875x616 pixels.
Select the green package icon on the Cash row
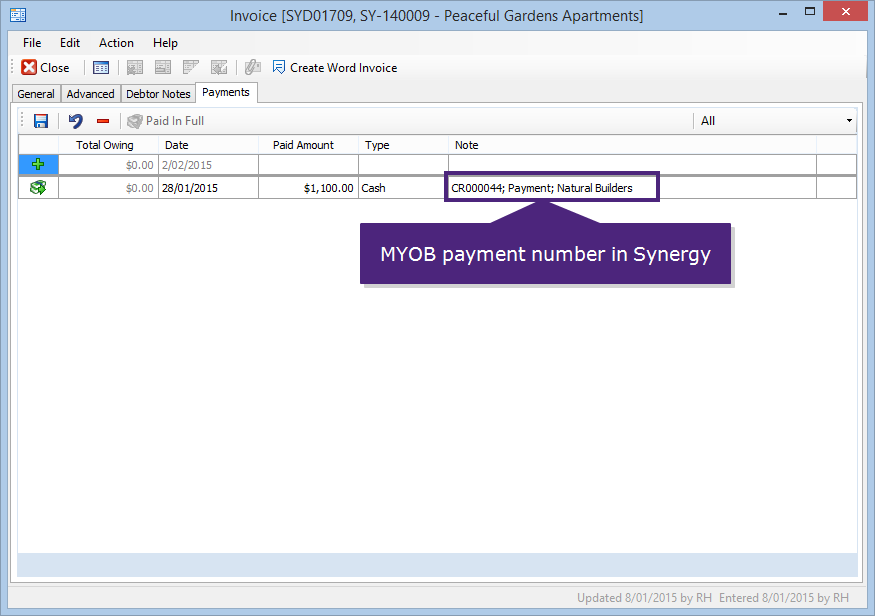(x=38, y=186)
